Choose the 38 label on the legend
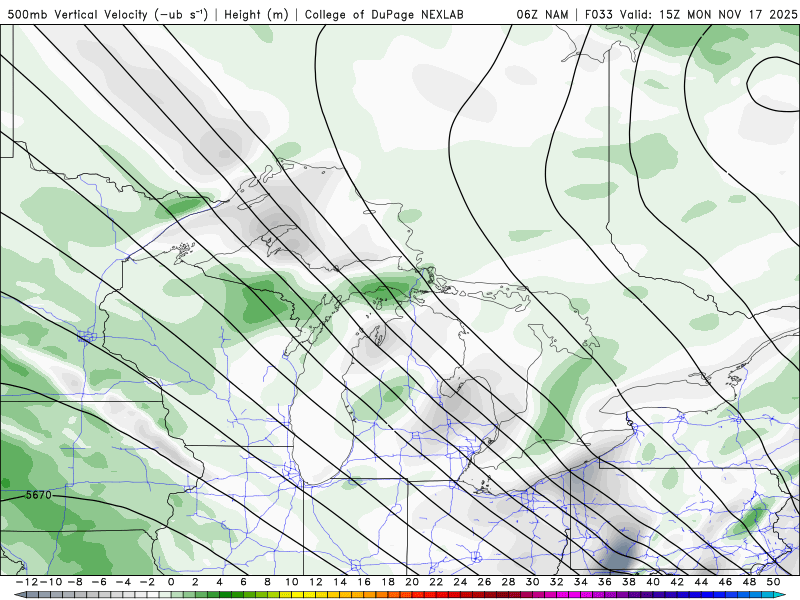Viewport: 800px width, 600px height. 629,582
